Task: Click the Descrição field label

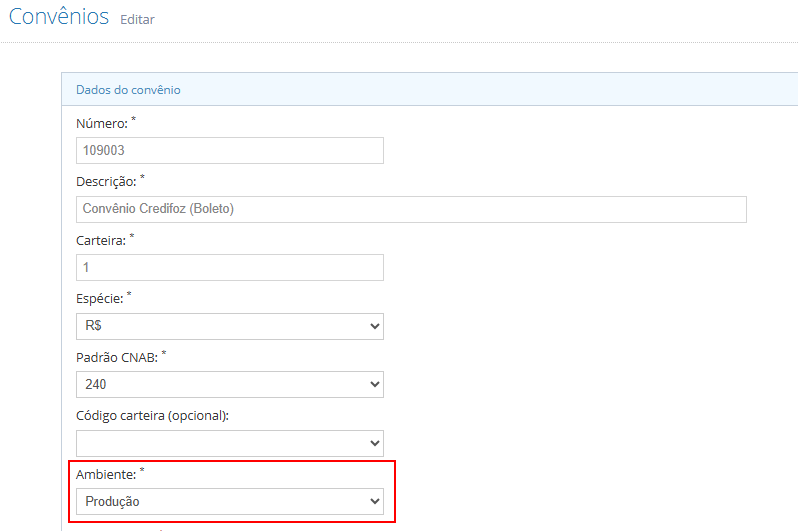Action: click(106, 182)
